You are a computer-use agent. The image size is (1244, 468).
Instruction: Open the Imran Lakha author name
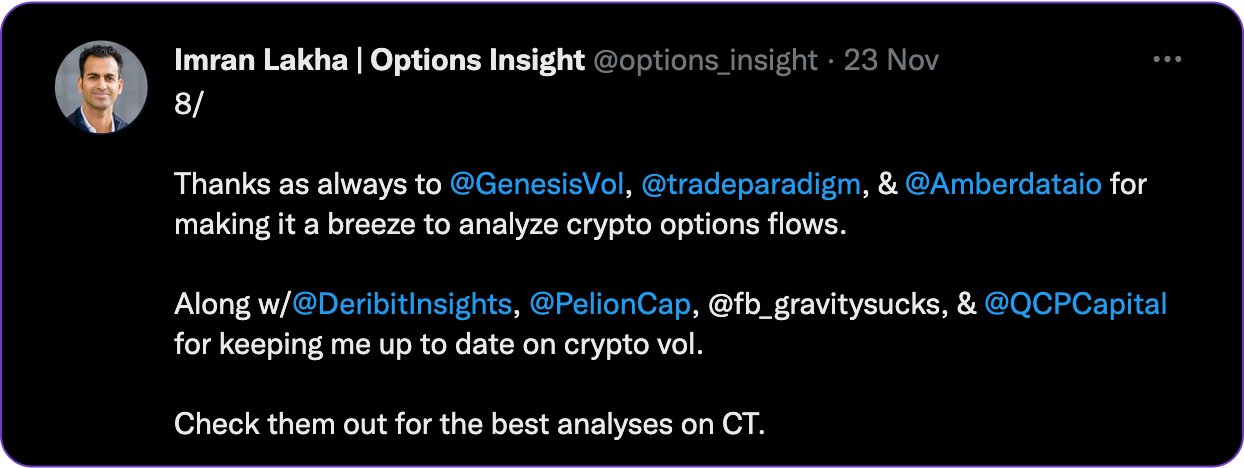[263, 60]
